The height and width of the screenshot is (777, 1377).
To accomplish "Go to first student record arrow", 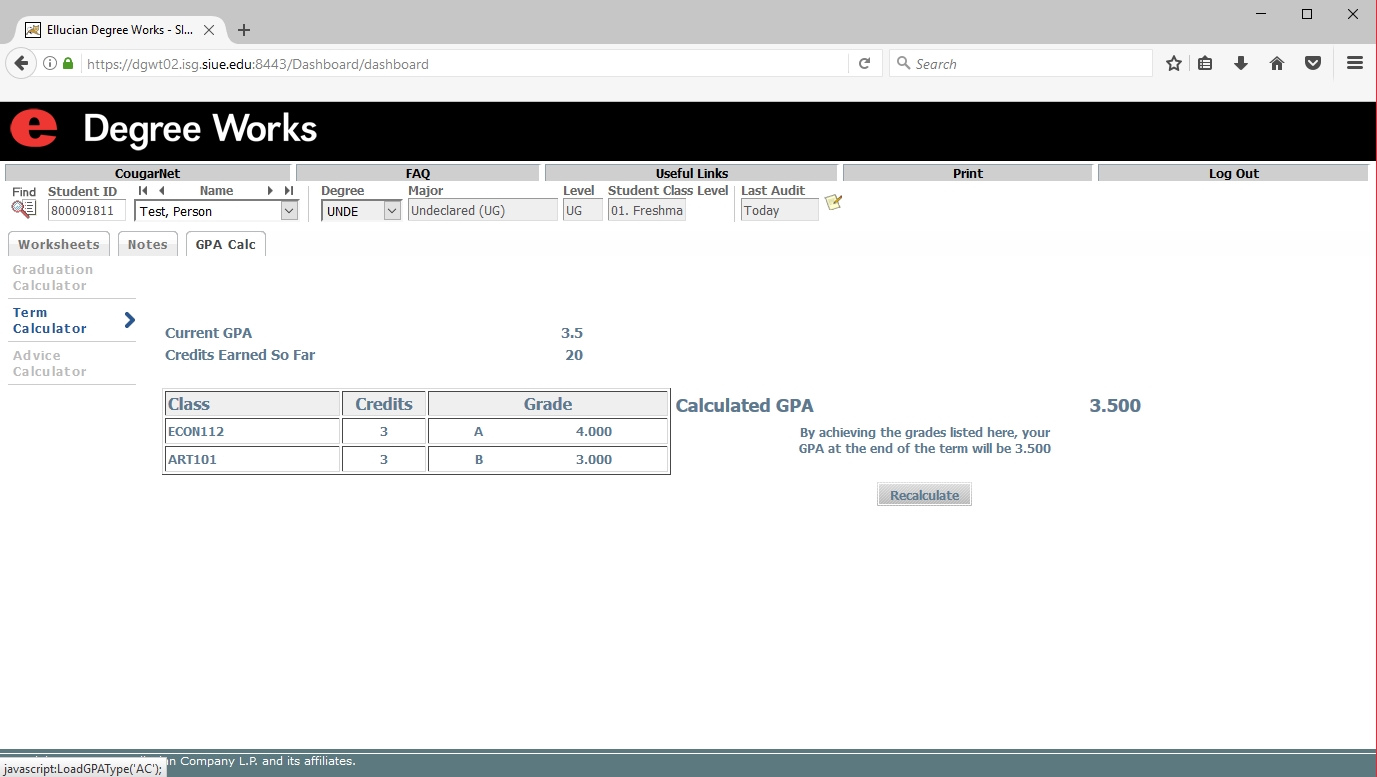I will coord(143,191).
